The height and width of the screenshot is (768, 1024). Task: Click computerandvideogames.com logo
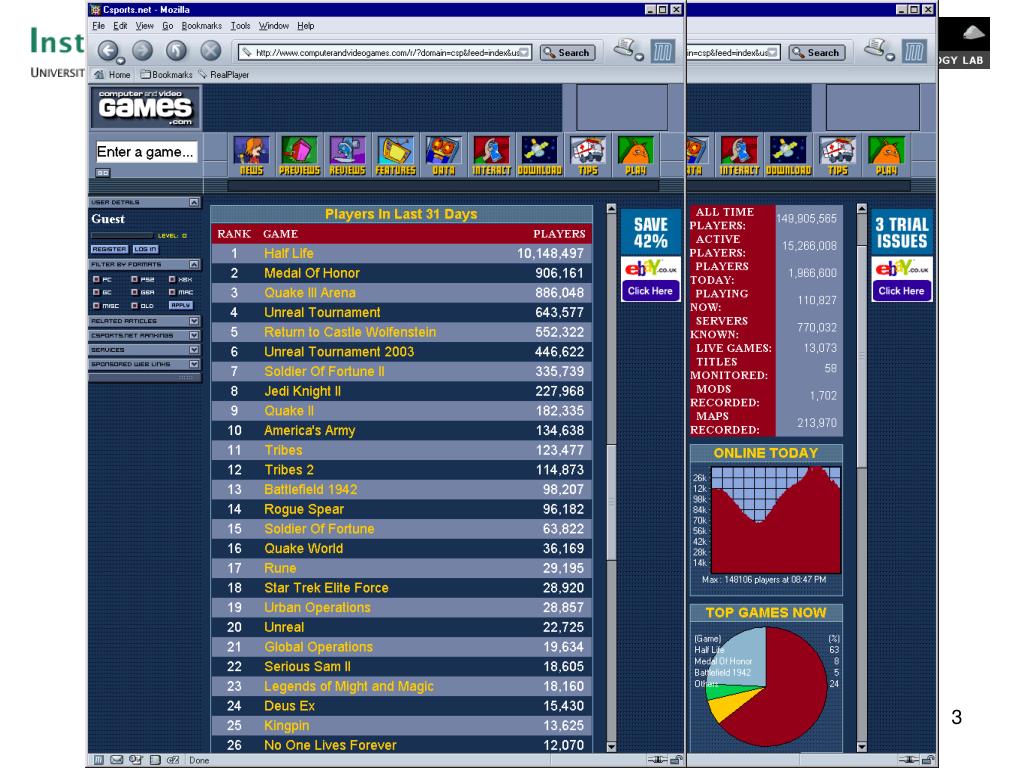[x=145, y=108]
